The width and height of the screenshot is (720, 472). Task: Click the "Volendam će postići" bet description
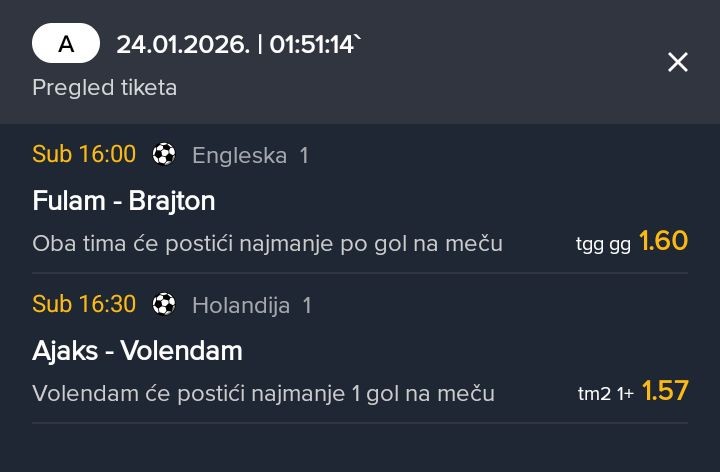[263, 393]
